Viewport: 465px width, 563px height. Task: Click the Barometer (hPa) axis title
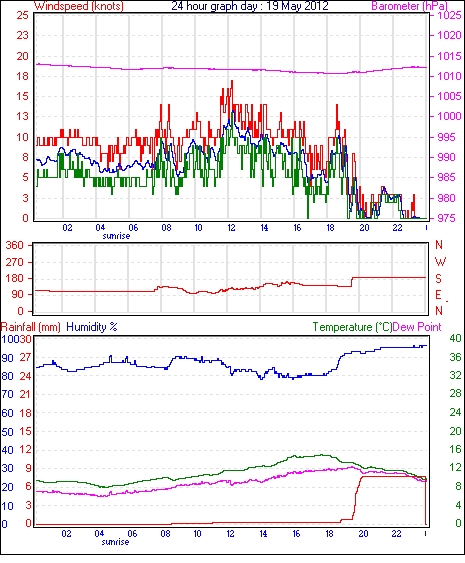409,6
